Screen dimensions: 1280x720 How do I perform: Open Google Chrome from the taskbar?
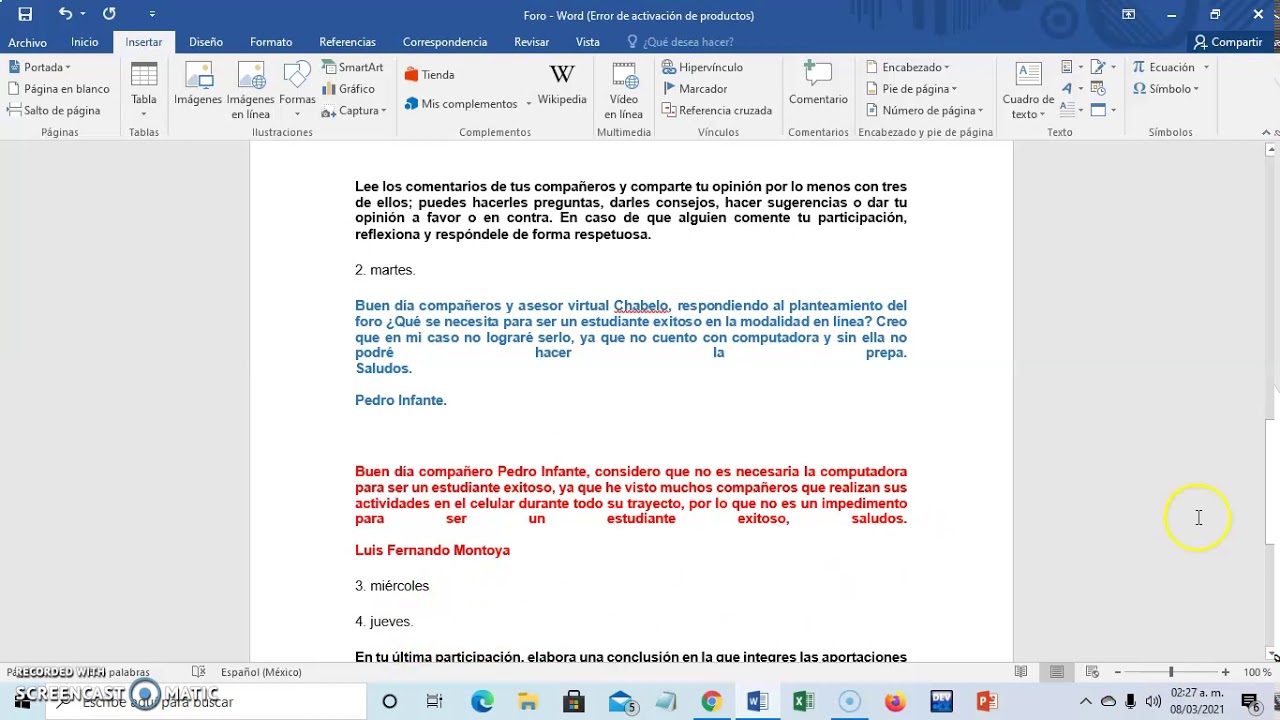(711, 702)
